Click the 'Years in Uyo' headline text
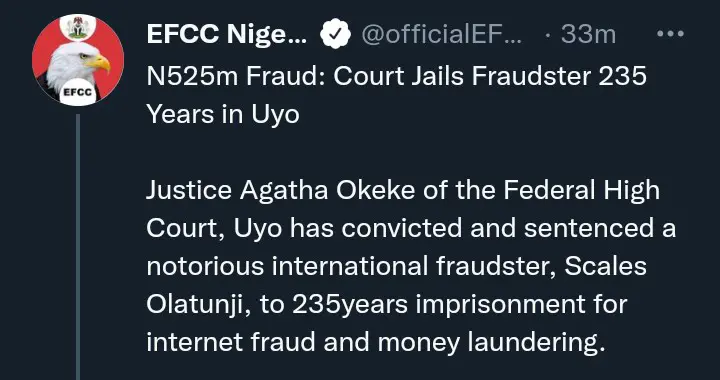720x380 pixels. (x=223, y=114)
